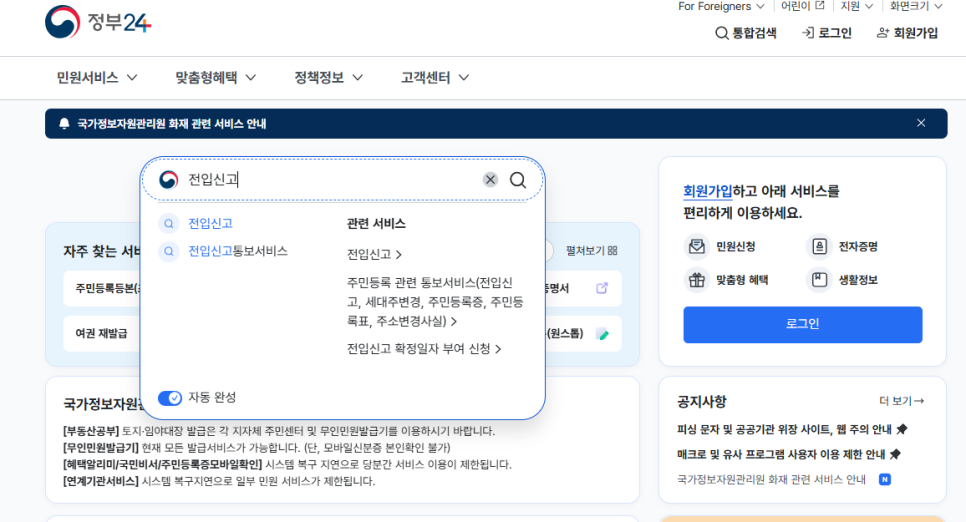Select the 전입신고통보서비스 suggestion

[x=237, y=251]
